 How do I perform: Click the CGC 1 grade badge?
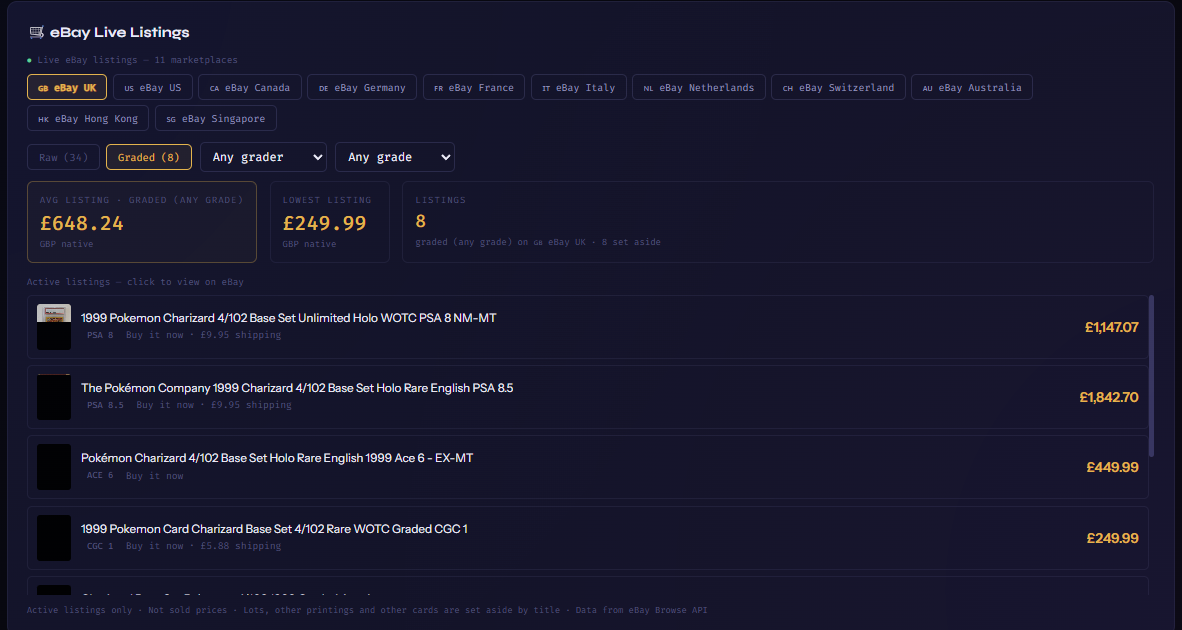[100, 546]
